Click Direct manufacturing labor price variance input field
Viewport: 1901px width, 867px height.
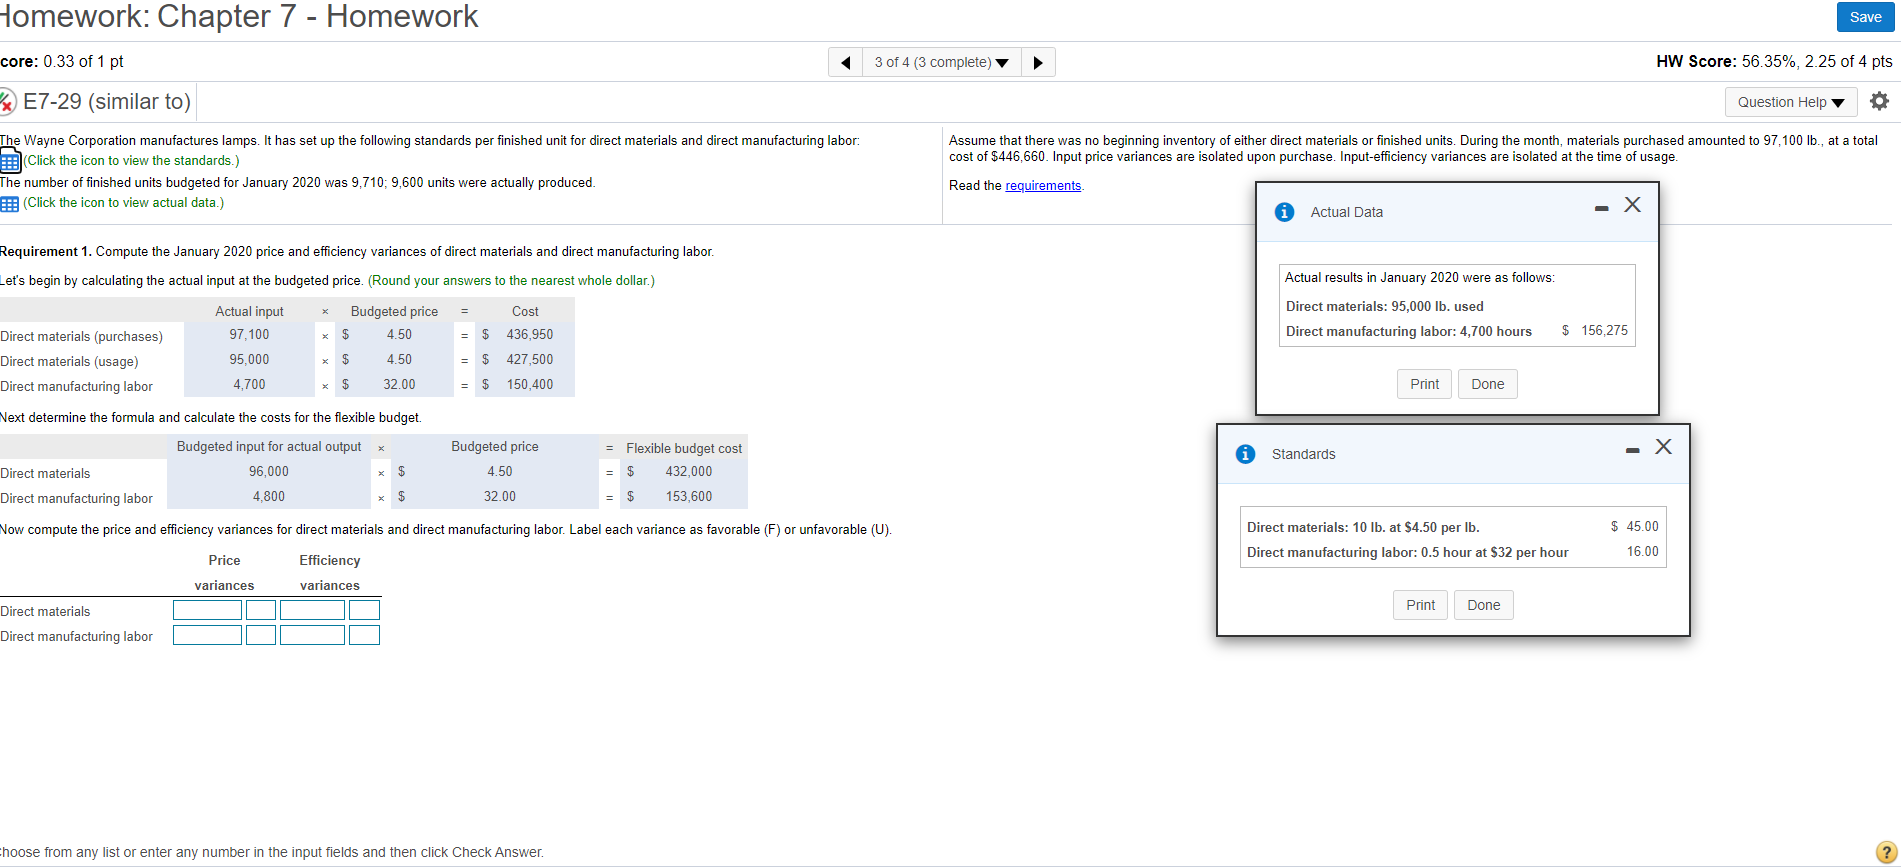point(207,635)
